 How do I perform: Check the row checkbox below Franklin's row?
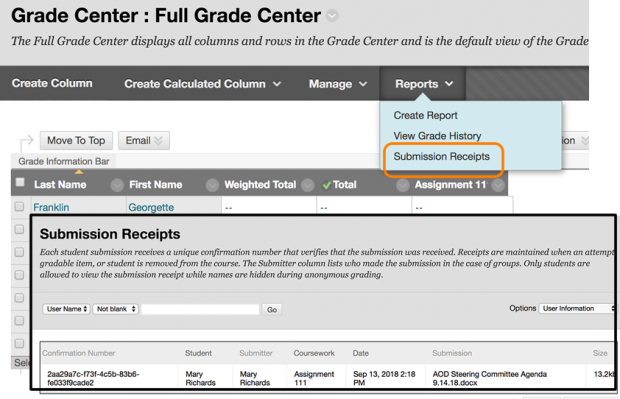(19, 229)
